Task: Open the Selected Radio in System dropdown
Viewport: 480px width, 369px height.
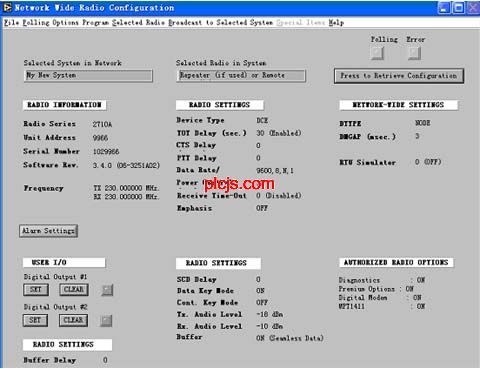Action: point(241,75)
